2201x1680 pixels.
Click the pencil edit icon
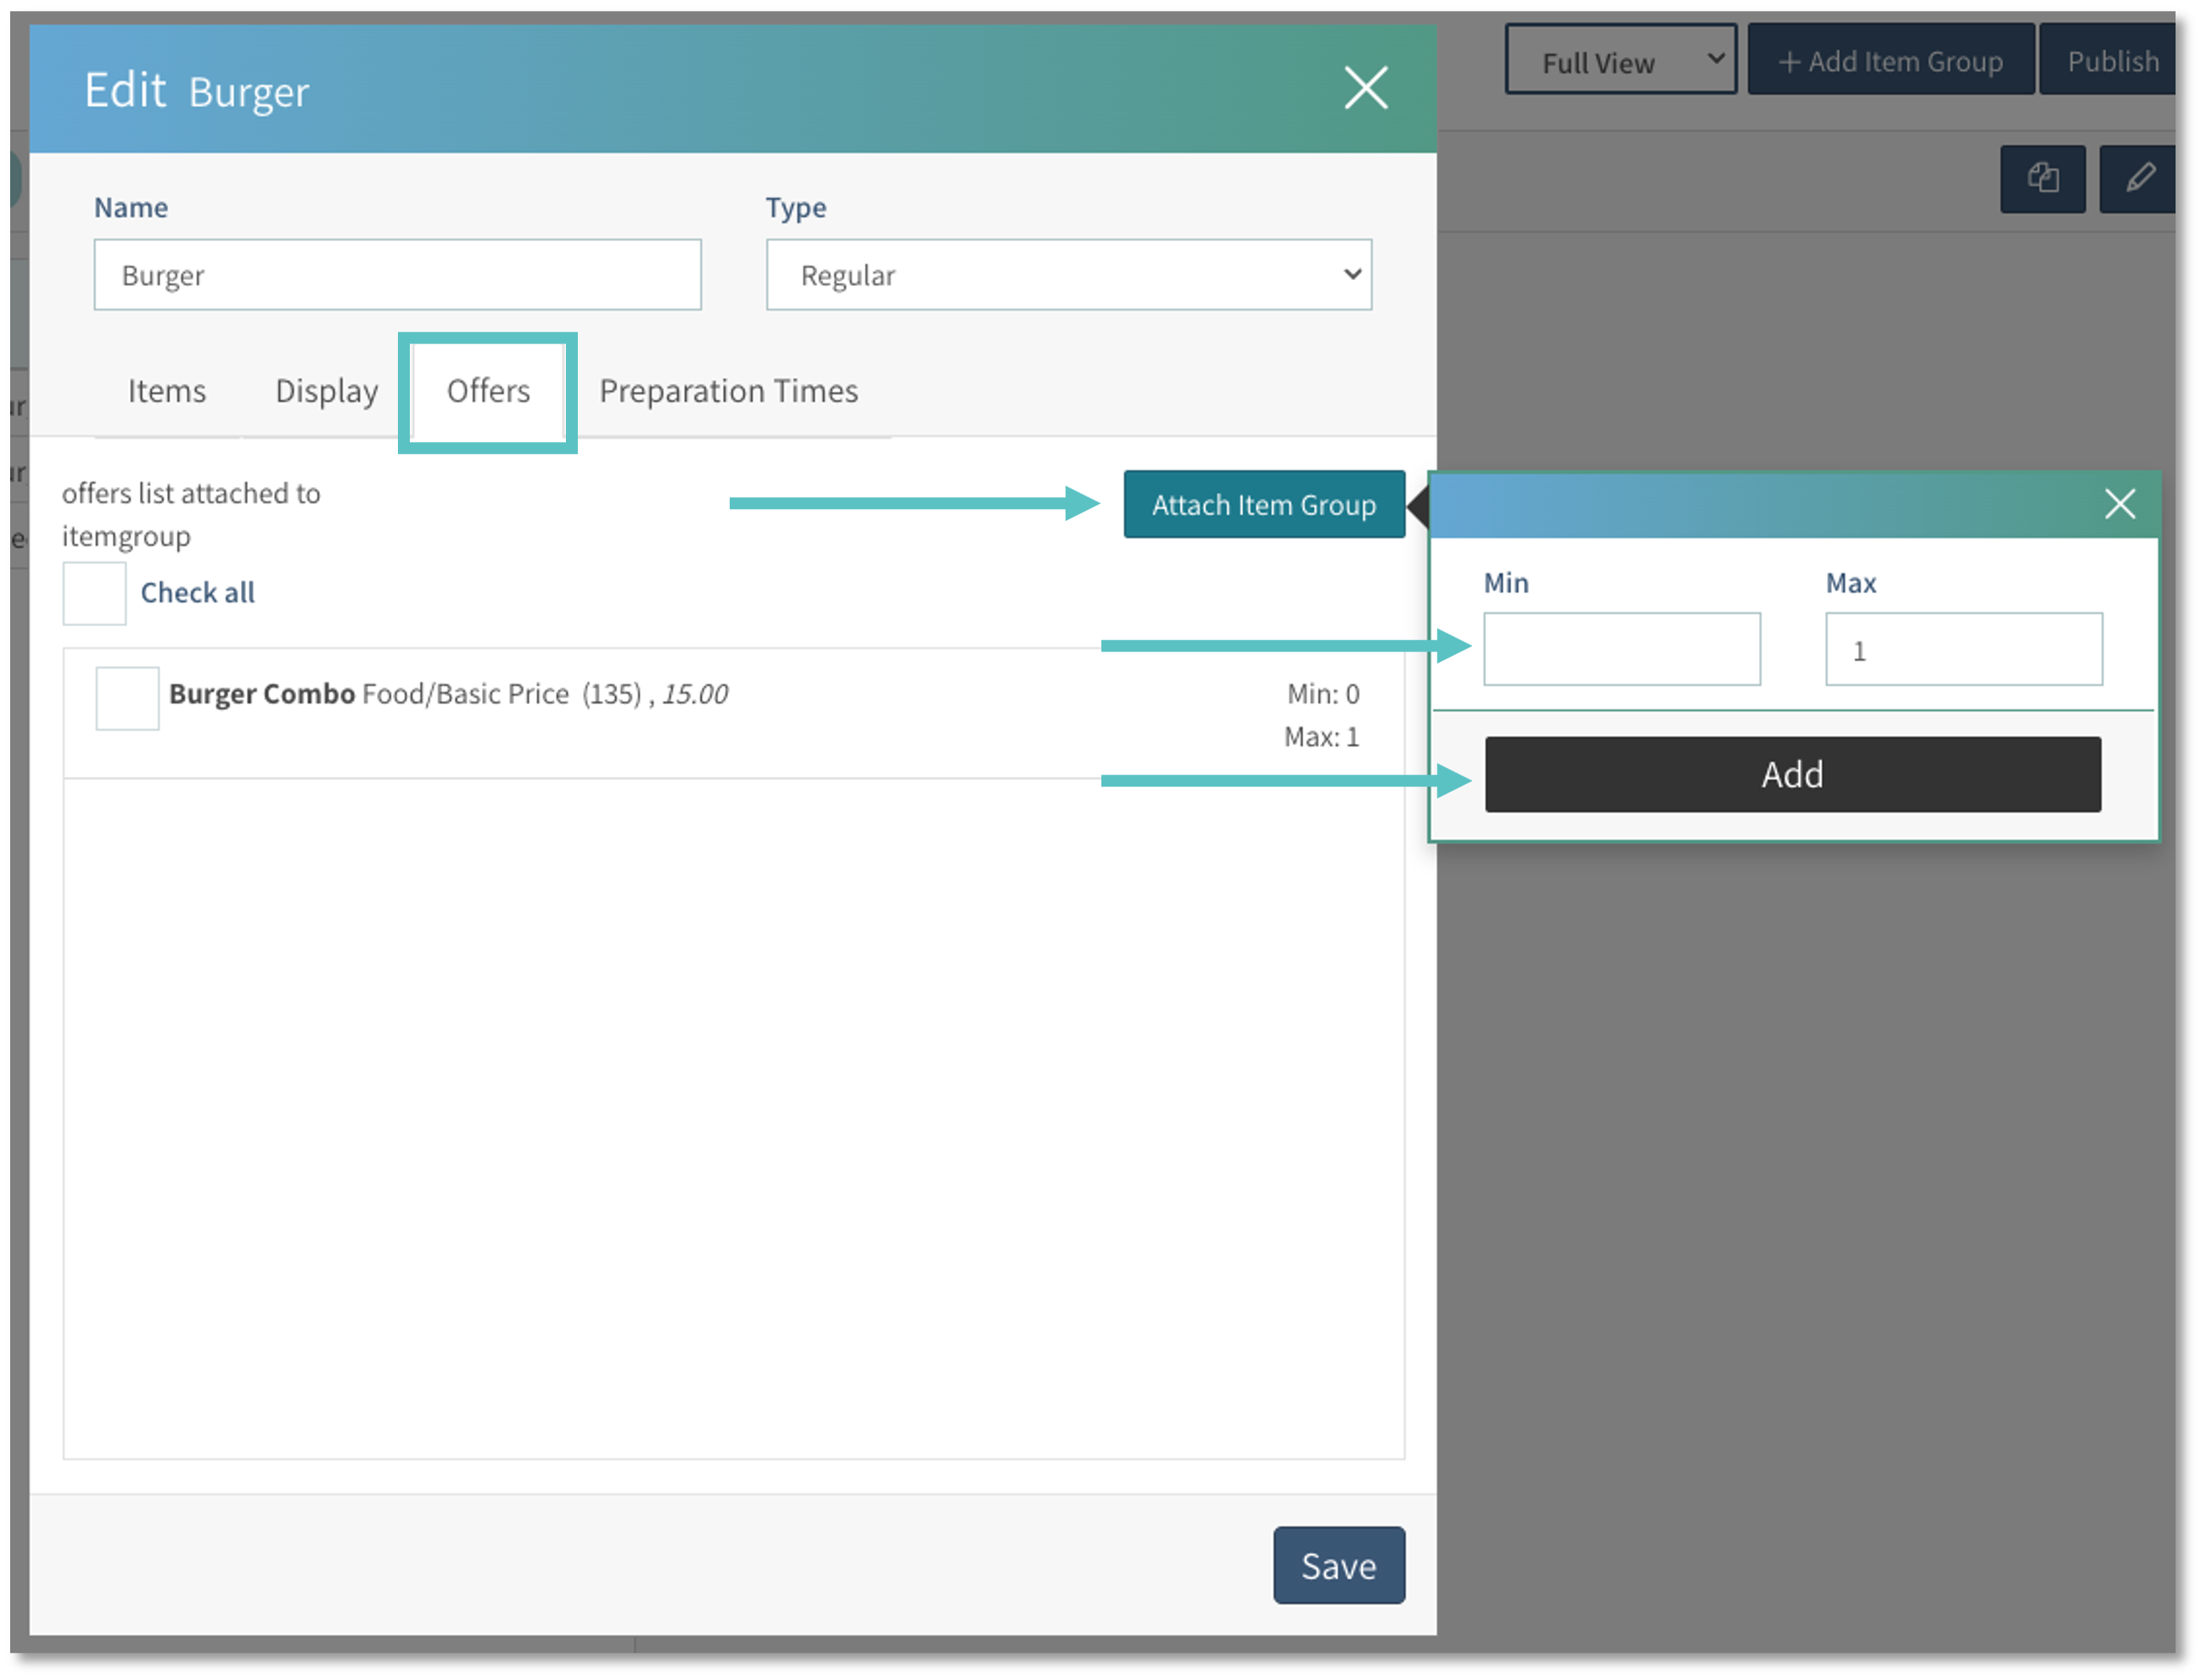tap(2141, 180)
